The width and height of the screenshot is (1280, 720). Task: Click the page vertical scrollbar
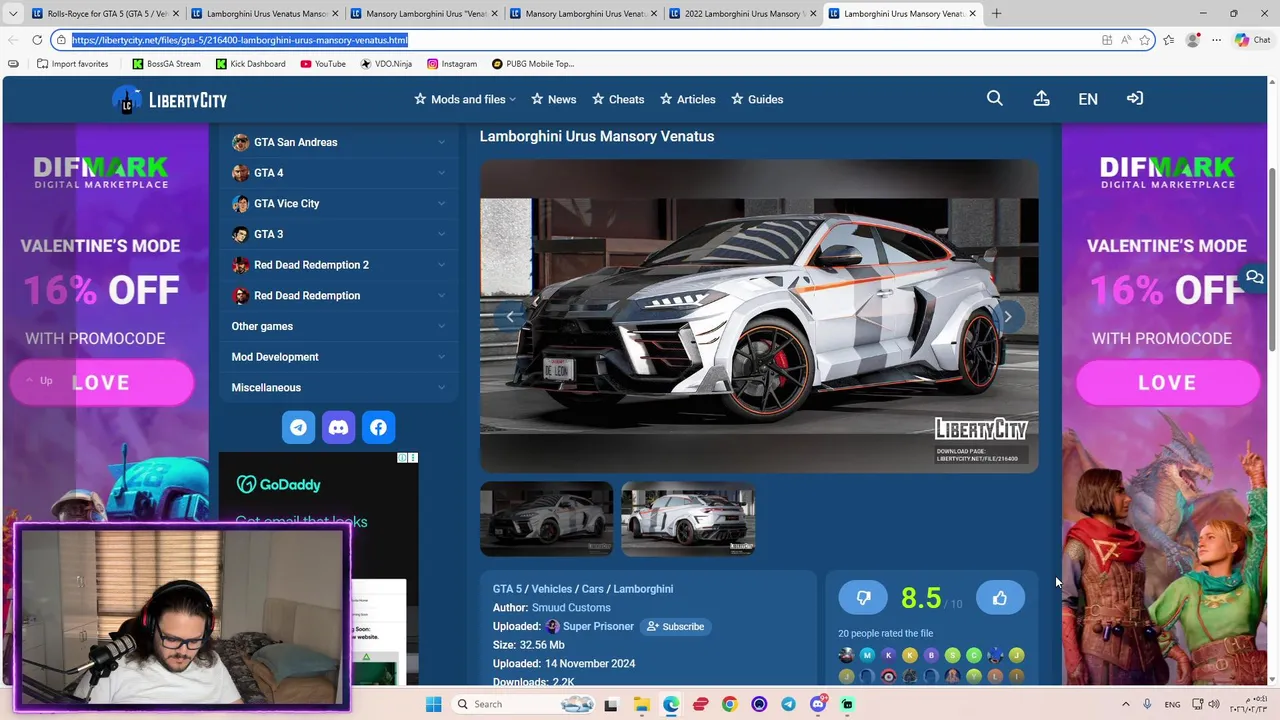pyautogui.click(x=1272, y=260)
